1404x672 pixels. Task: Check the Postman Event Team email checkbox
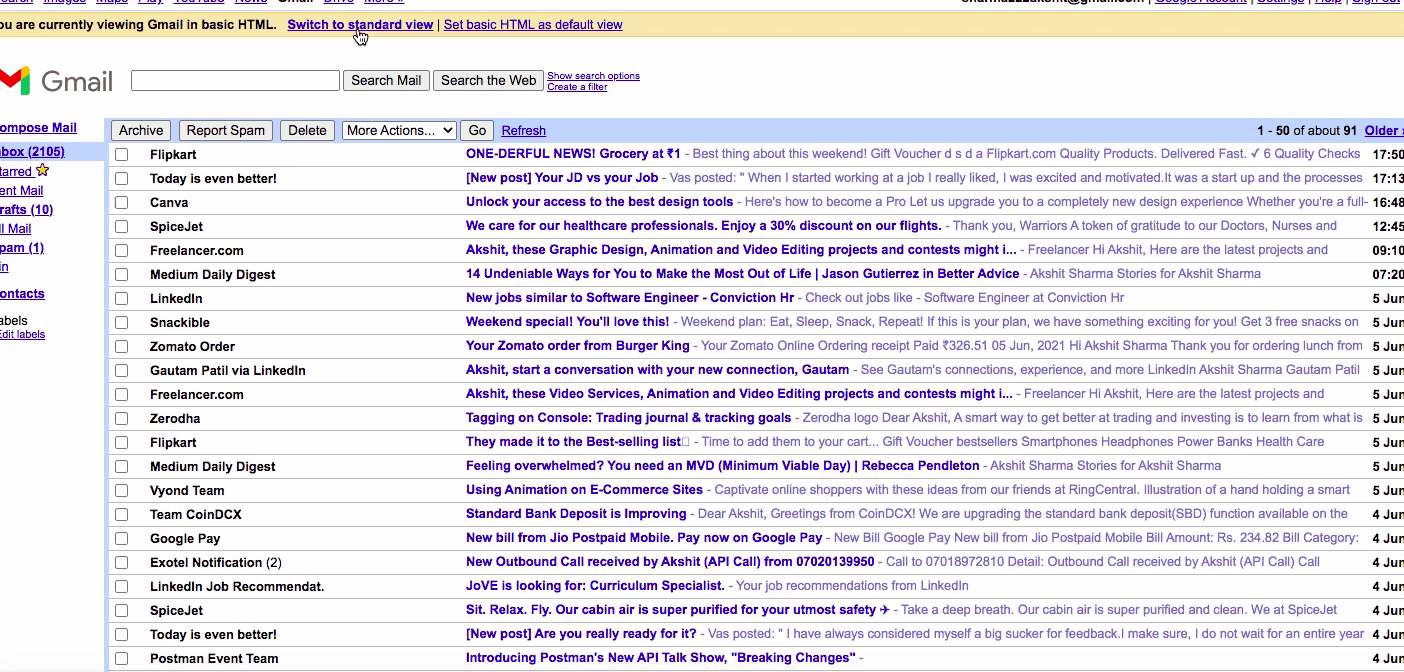(x=122, y=658)
